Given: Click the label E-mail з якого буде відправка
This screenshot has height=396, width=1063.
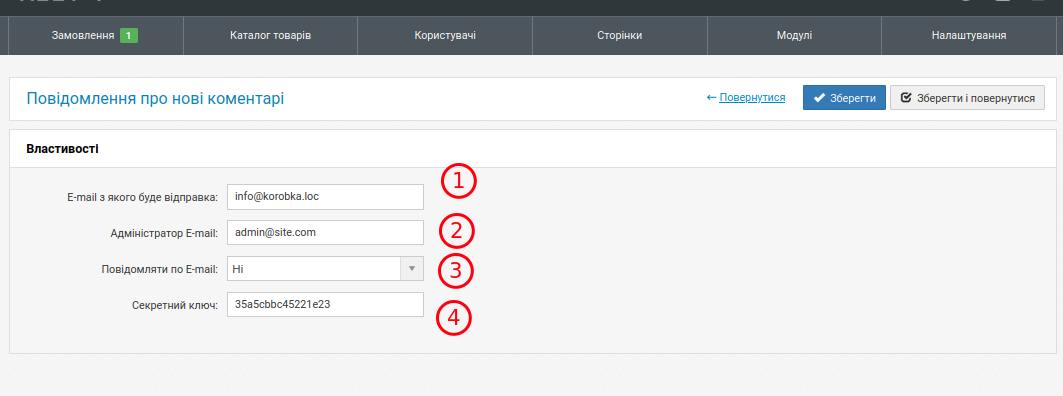Looking at the screenshot, I should click(142, 197).
